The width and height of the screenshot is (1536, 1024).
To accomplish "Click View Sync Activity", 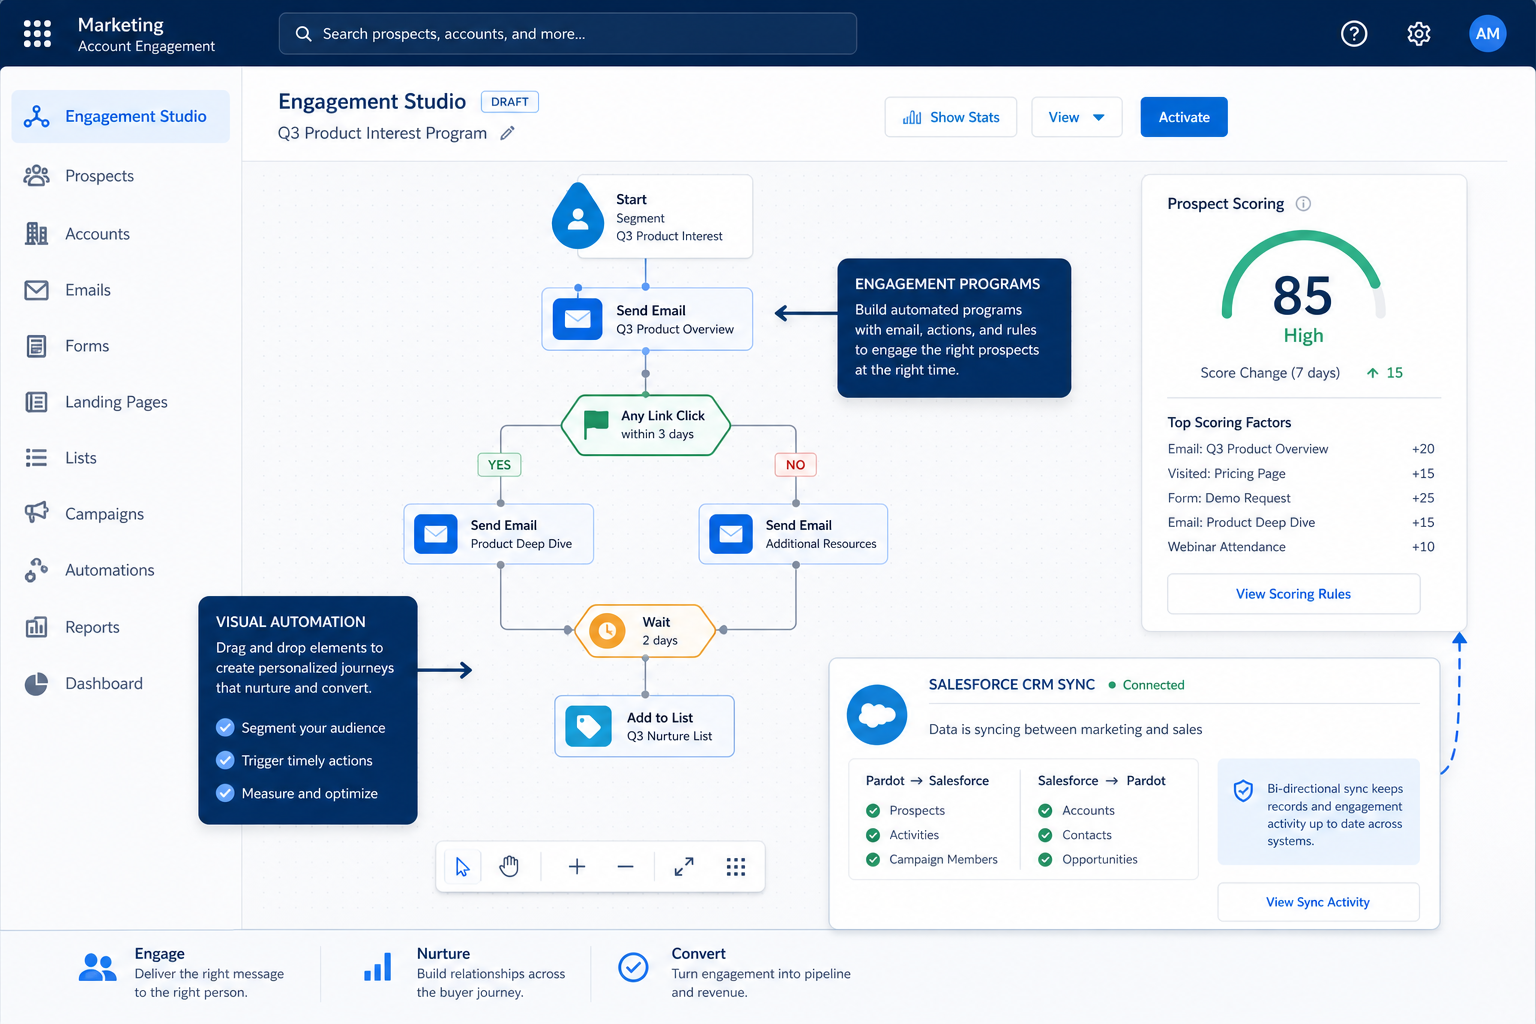I will (1318, 902).
